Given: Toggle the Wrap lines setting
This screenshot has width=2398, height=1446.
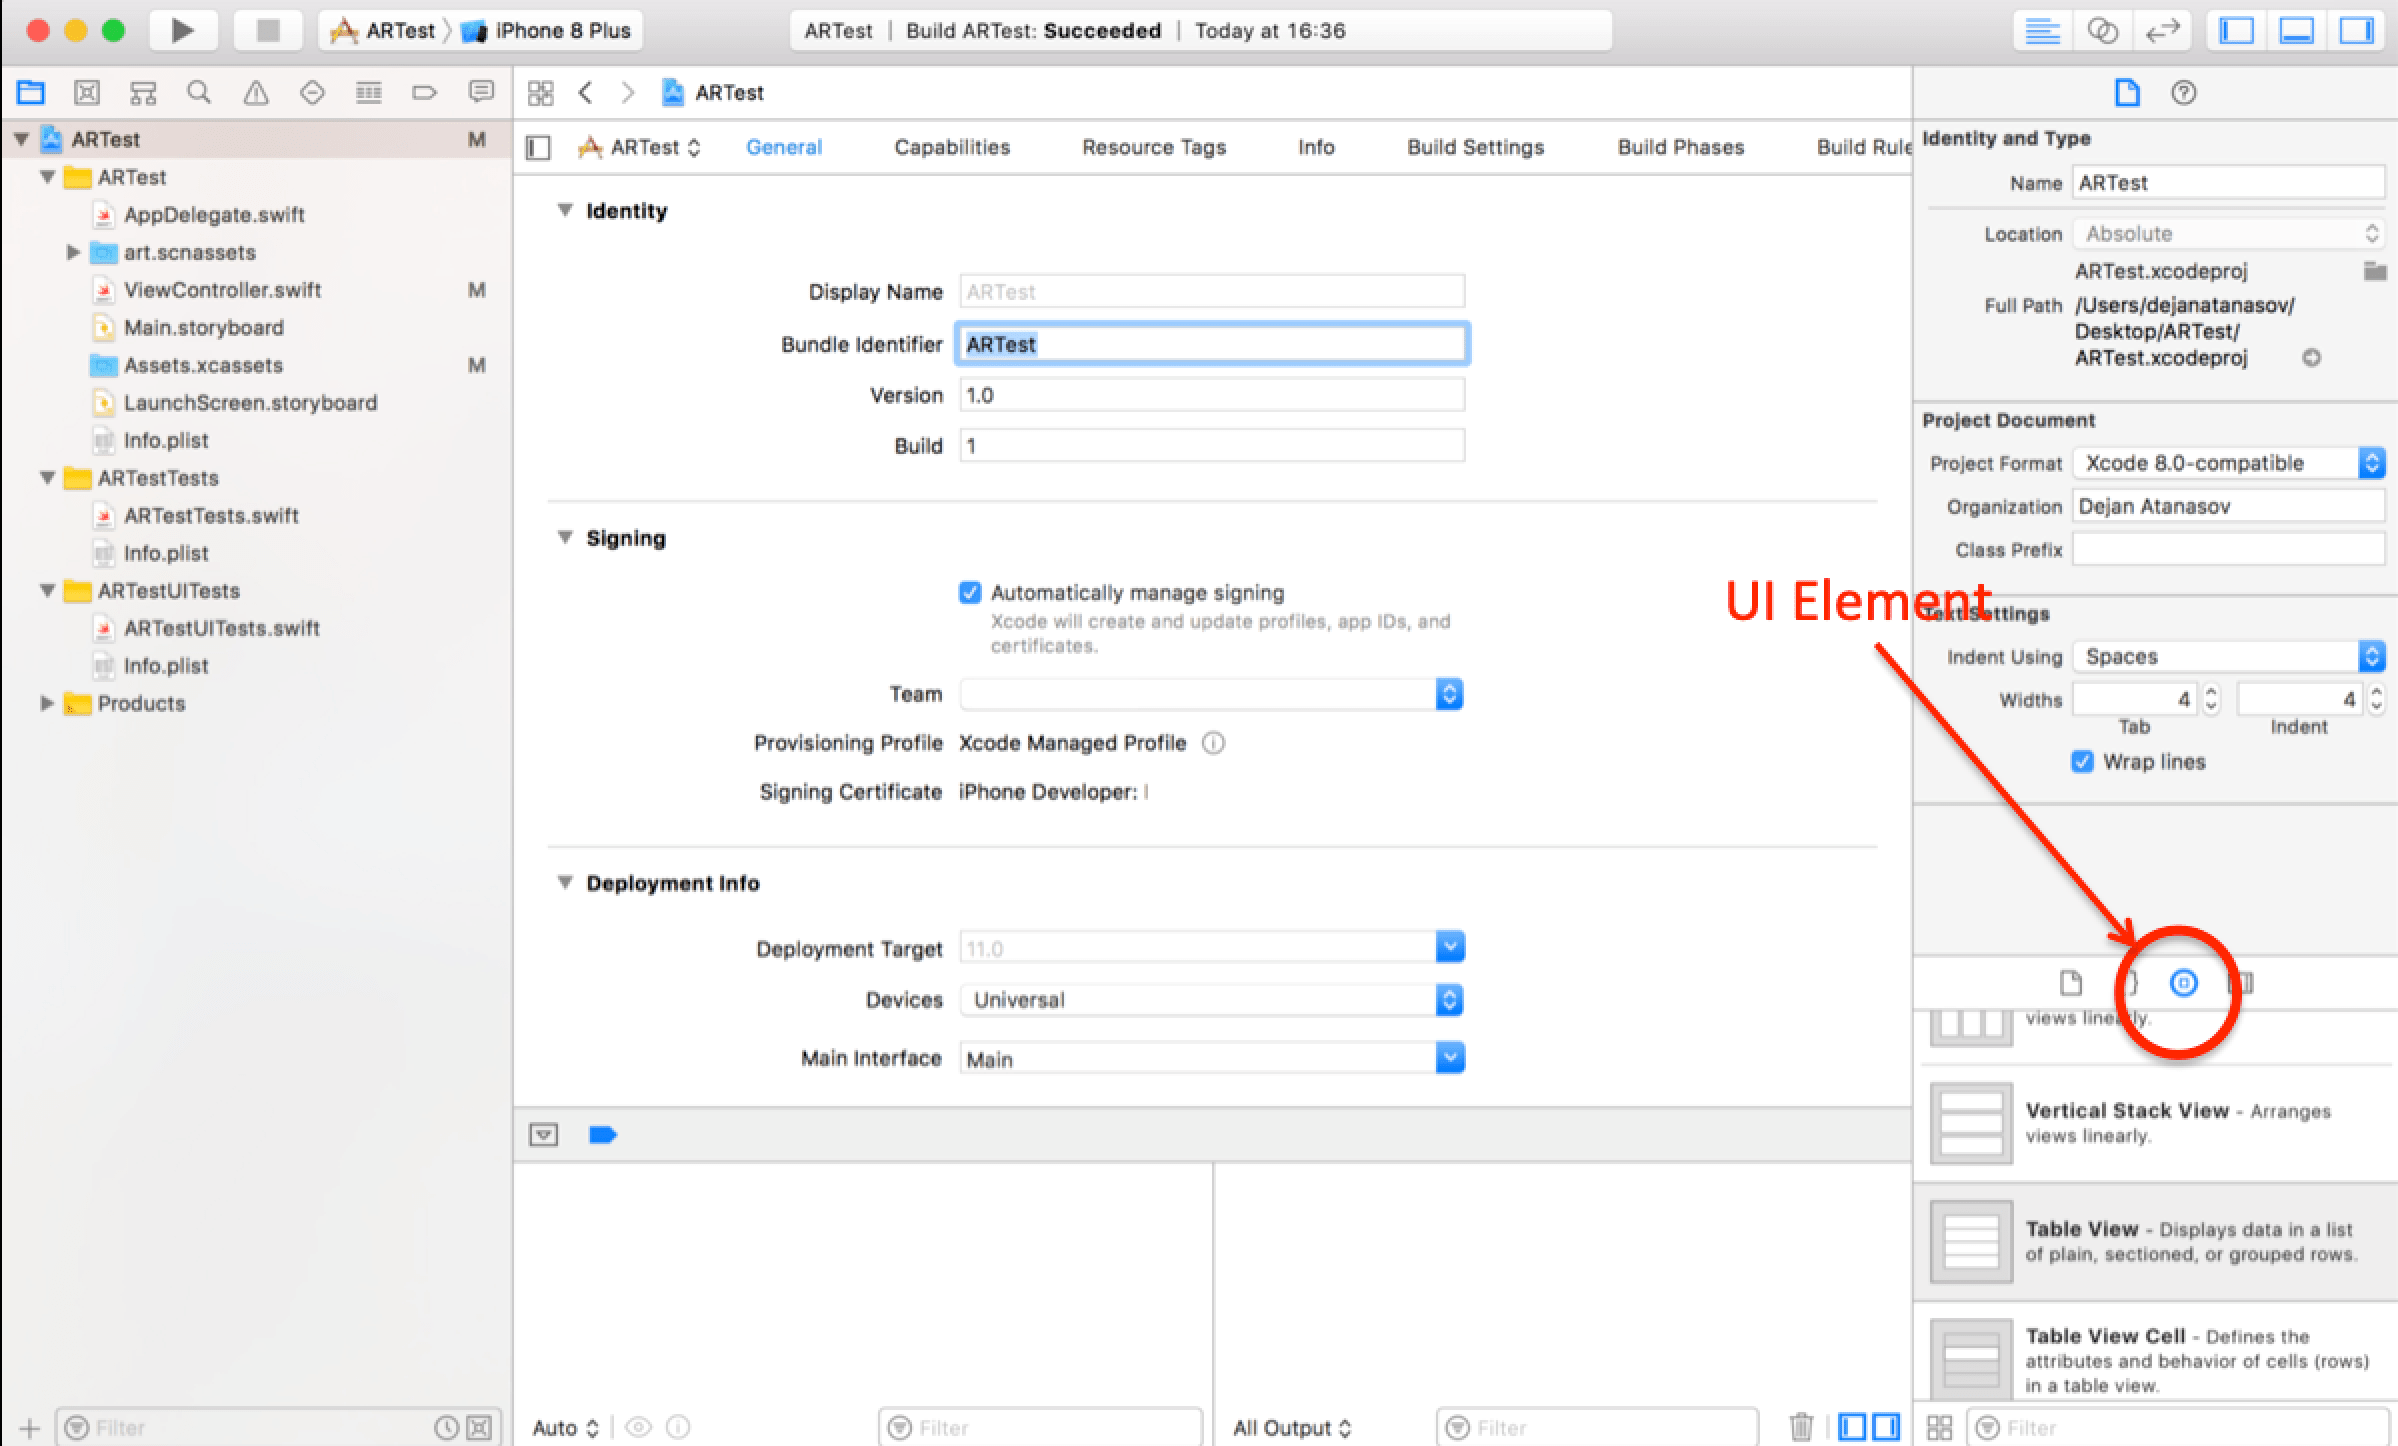Looking at the screenshot, I should click(2082, 762).
